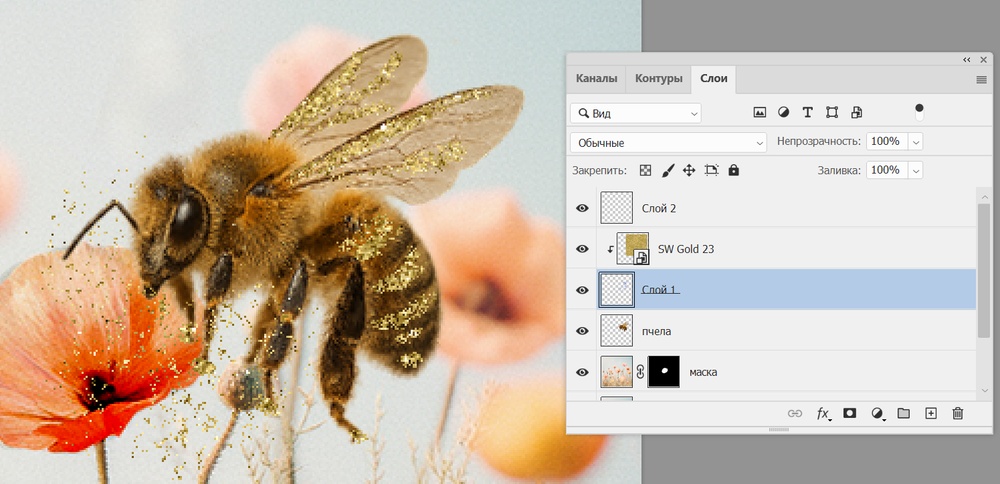
Task: Open the Обычные blend mode dropdown
Action: point(667,142)
